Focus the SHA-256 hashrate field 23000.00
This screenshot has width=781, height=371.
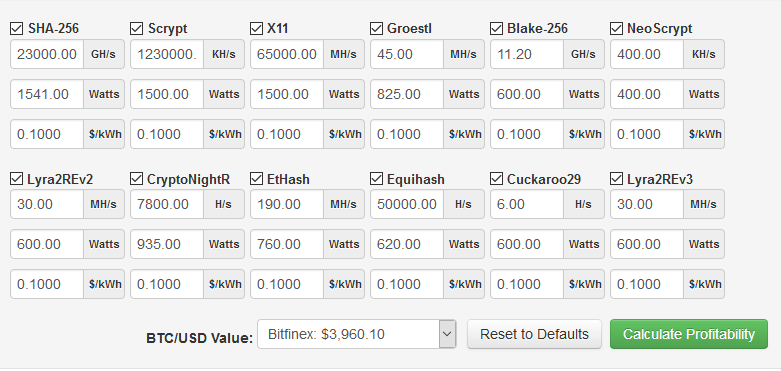(x=47, y=54)
